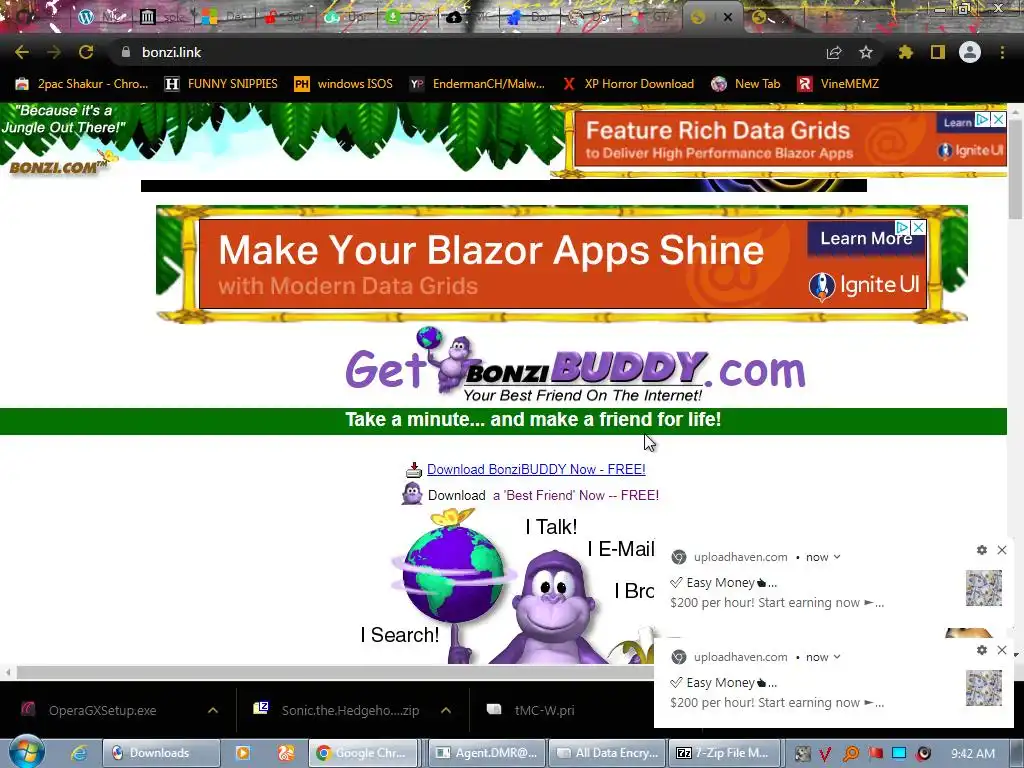Reload the bonzi.link page
Image resolution: width=1024 pixels, height=768 pixels.
86,52
